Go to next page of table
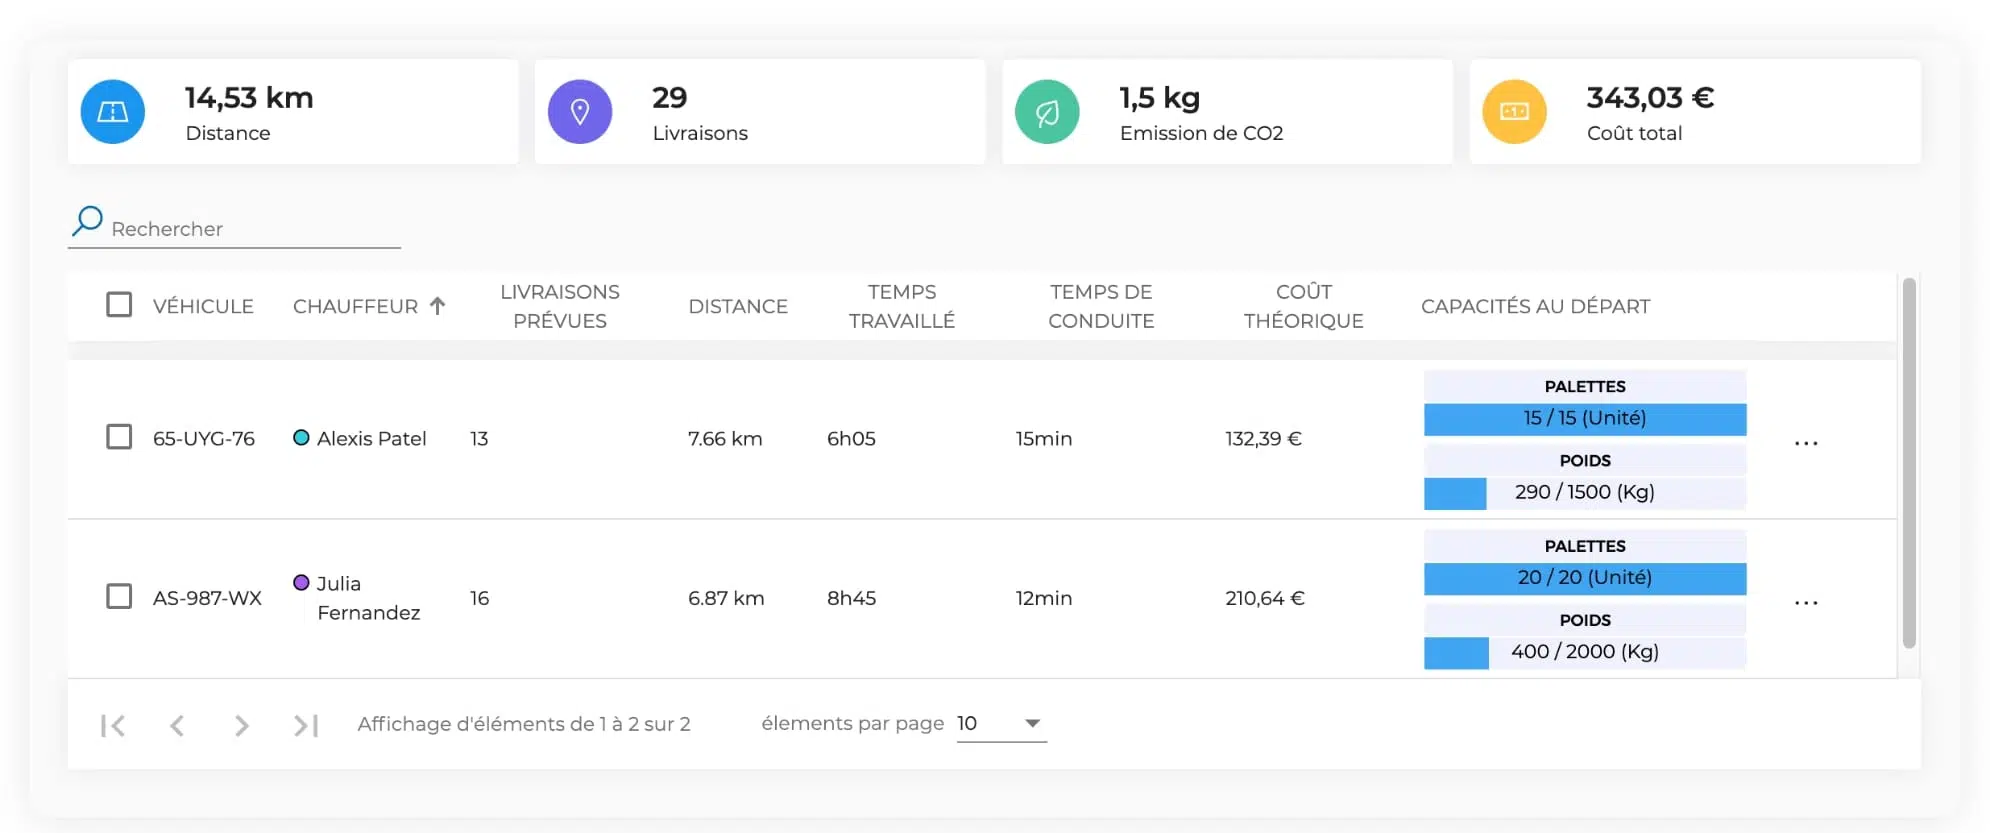The width and height of the screenshot is (1990, 833). click(x=241, y=725)
